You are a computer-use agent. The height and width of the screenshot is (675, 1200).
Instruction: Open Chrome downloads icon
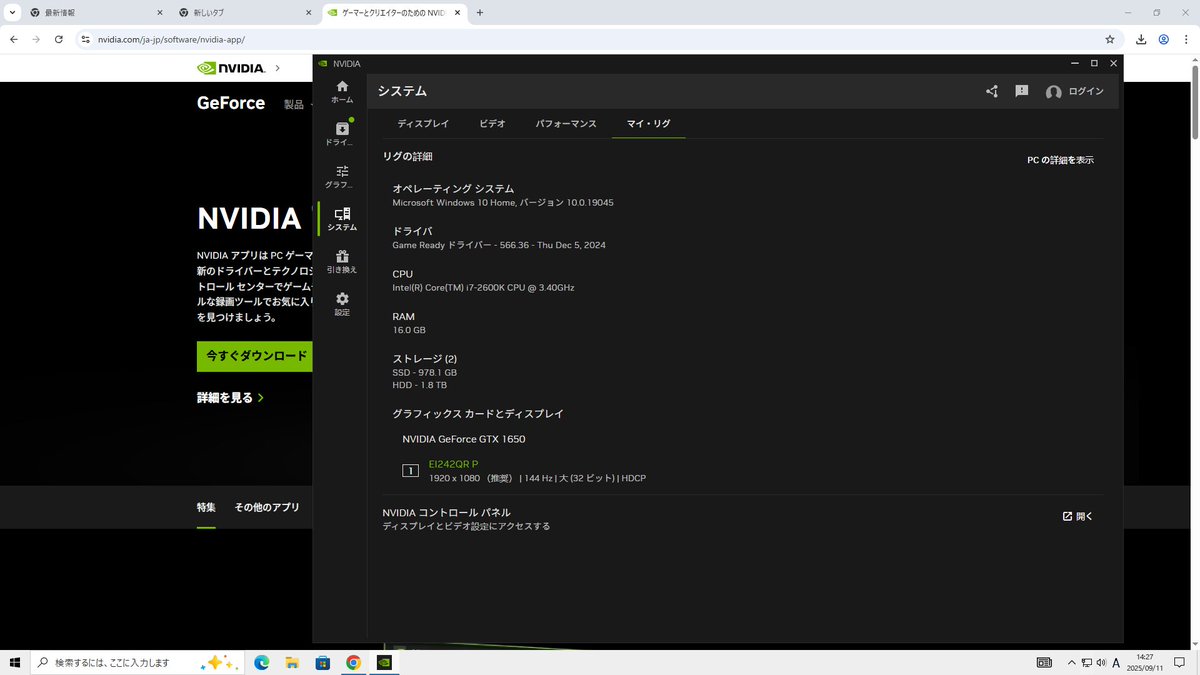coord(1141,39)
